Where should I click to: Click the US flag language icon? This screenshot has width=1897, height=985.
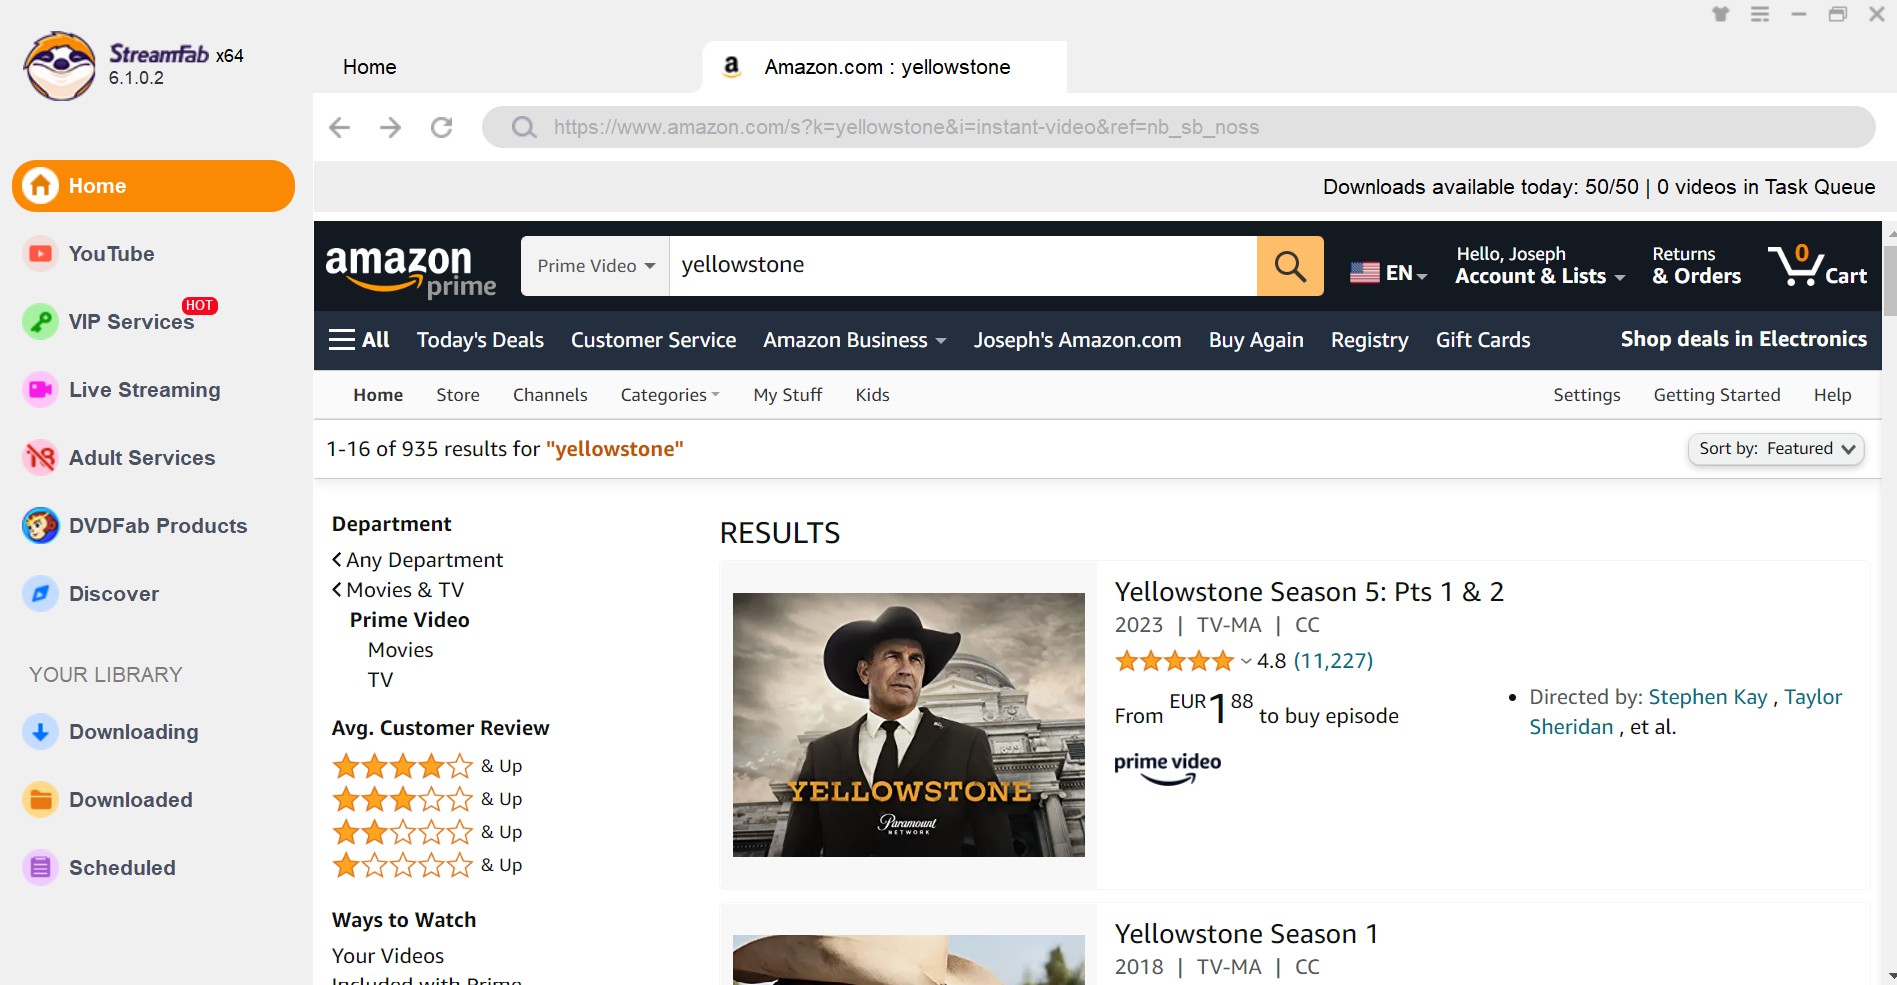[1365, 272]
